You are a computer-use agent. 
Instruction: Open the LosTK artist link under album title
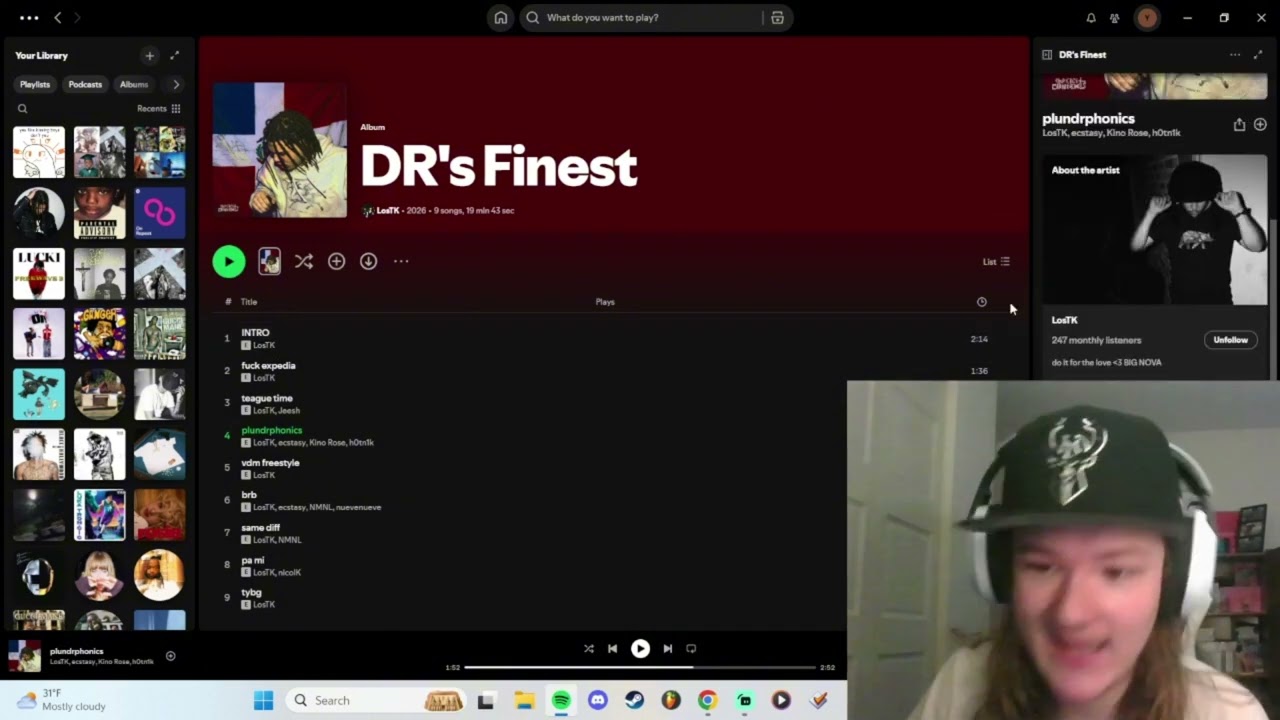[387, 211]
